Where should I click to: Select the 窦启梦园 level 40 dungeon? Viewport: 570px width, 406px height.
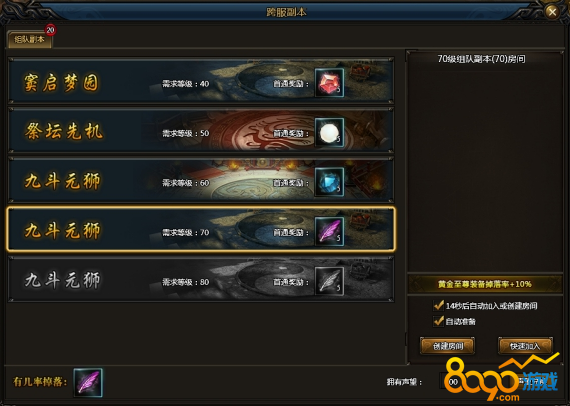(x=201, y=81)
